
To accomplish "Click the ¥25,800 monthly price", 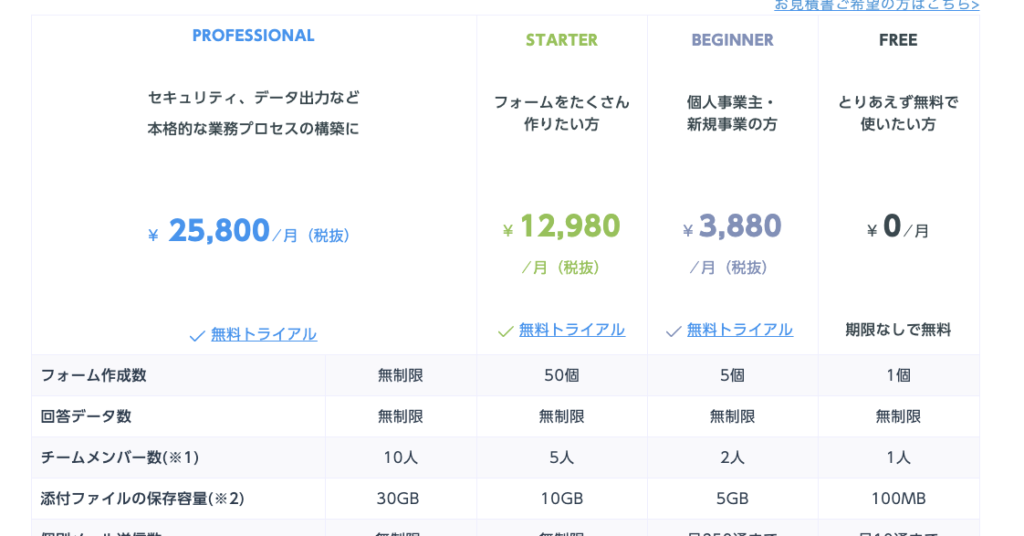I will pyautogui.click(x=219, y=231).
